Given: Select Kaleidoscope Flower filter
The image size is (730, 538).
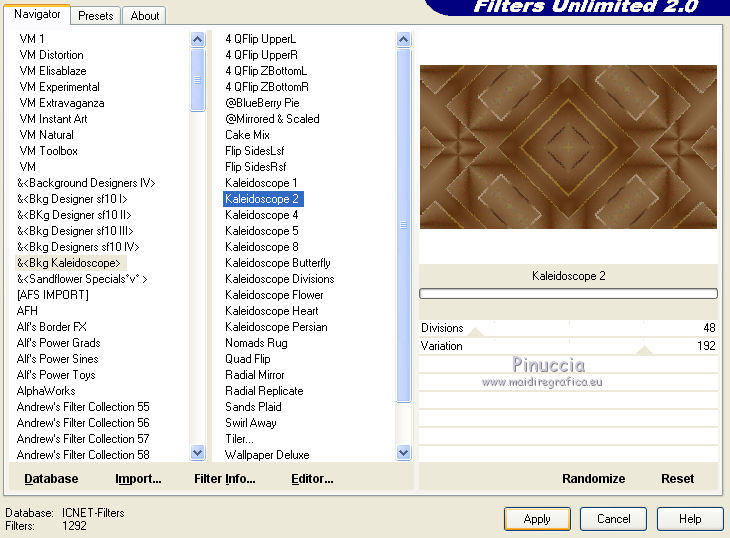Looking at the screenshot, I should coord(274,295).
